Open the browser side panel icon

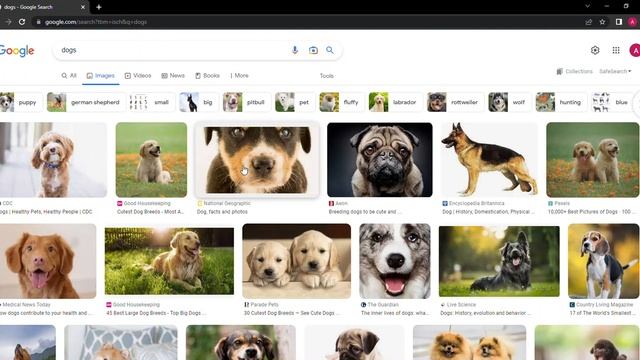click(x=619, y=22)
